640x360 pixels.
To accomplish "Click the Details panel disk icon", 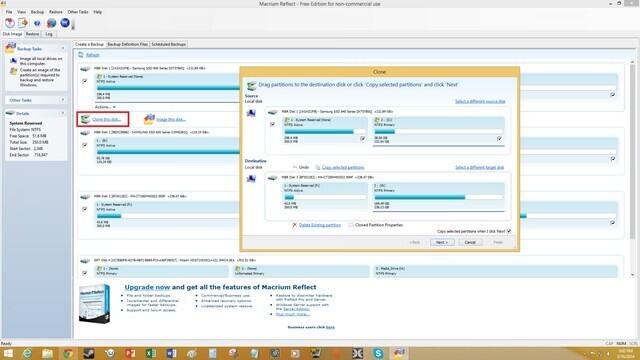I will tap(10, 113).
